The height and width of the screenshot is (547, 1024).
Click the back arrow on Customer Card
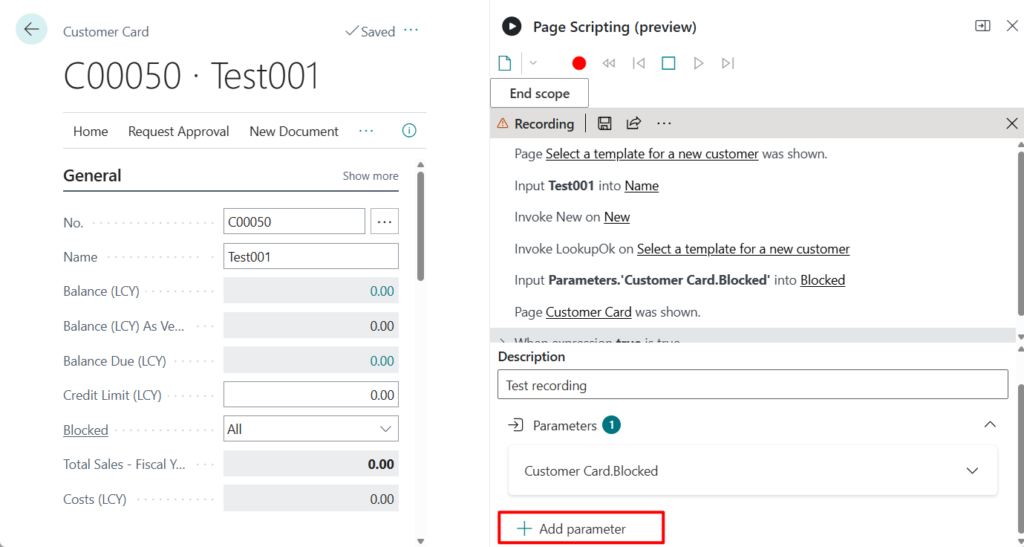click(x=31, y=30)
